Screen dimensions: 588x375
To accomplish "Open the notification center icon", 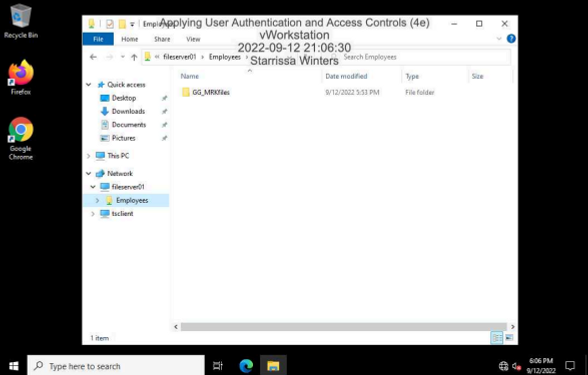I will pyautogui.click(x=570, y=366).
